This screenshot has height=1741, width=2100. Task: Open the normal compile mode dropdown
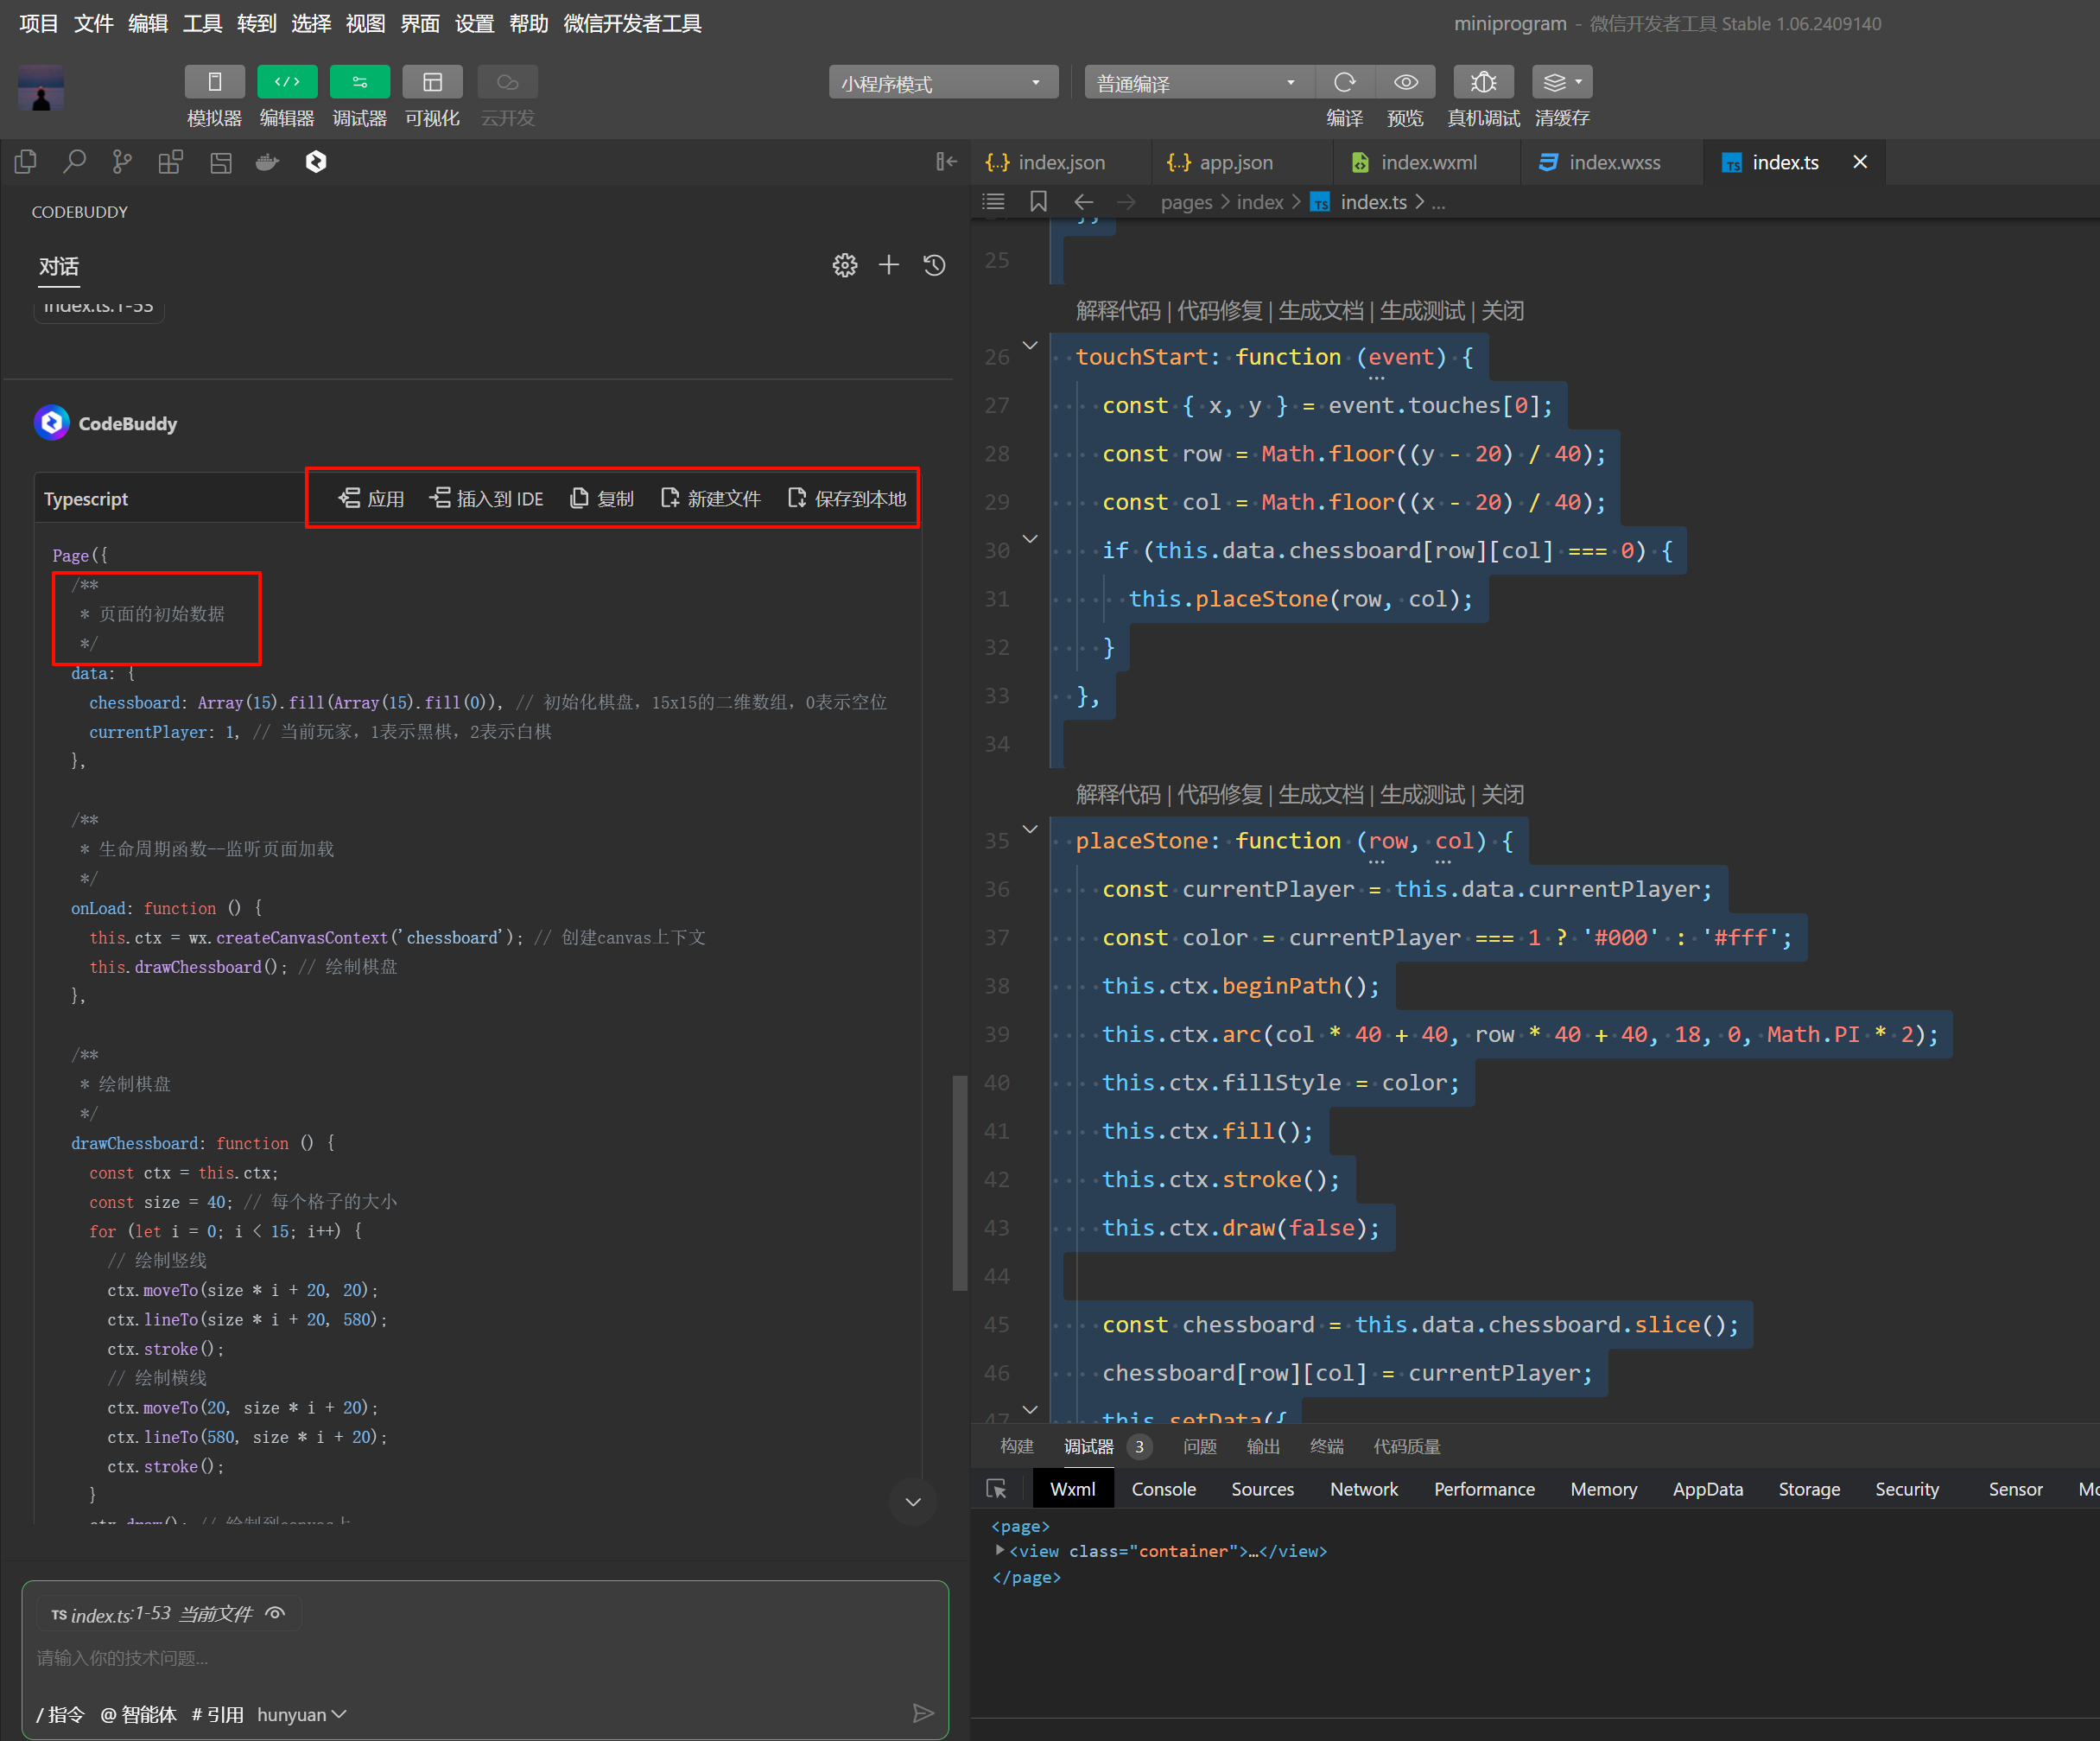click(x=1197, y=83)
